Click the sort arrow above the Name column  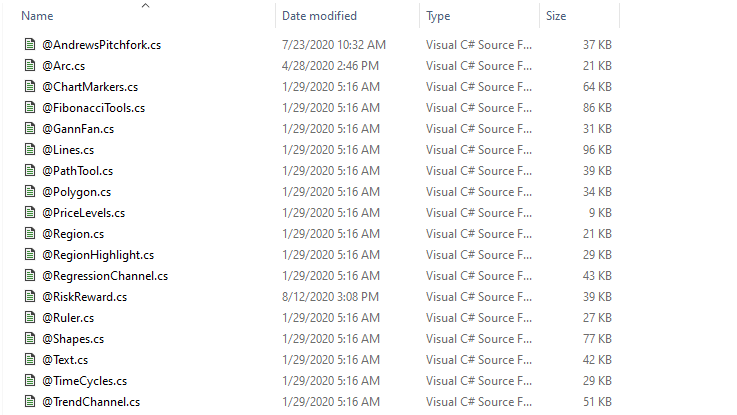tap(146, 5)
